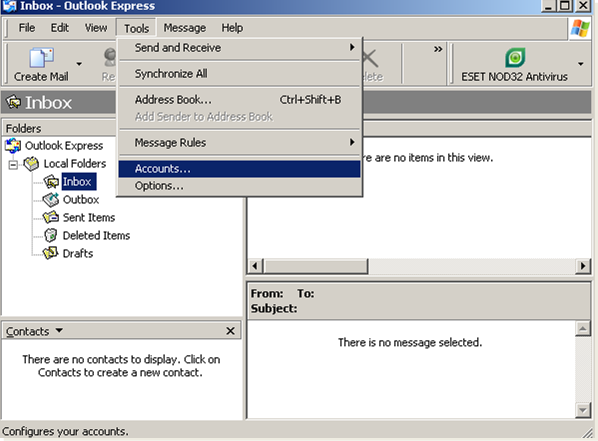Select the Local Folders icon
Viewport: 598px width, 441px height.
coord(31,164)
